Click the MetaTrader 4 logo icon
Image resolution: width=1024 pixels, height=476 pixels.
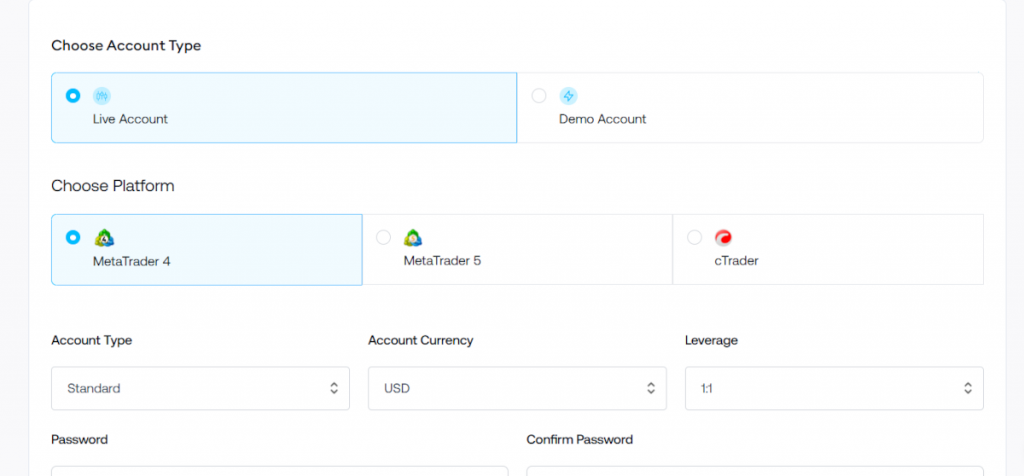tap(104, 238)
